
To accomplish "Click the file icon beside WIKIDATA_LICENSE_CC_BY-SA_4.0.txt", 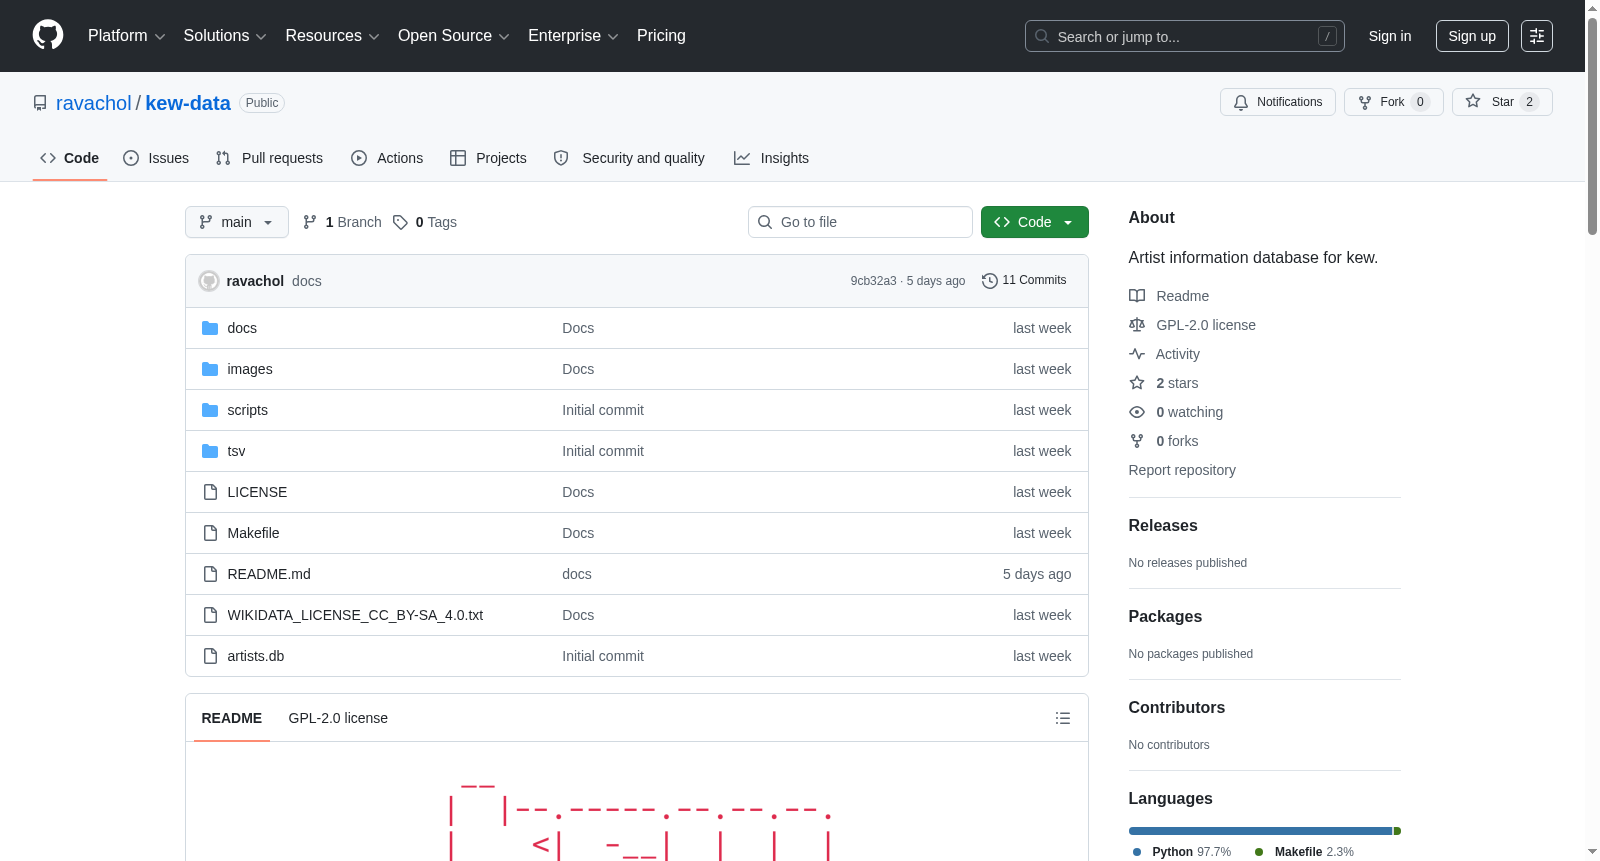I will (210, 615).
